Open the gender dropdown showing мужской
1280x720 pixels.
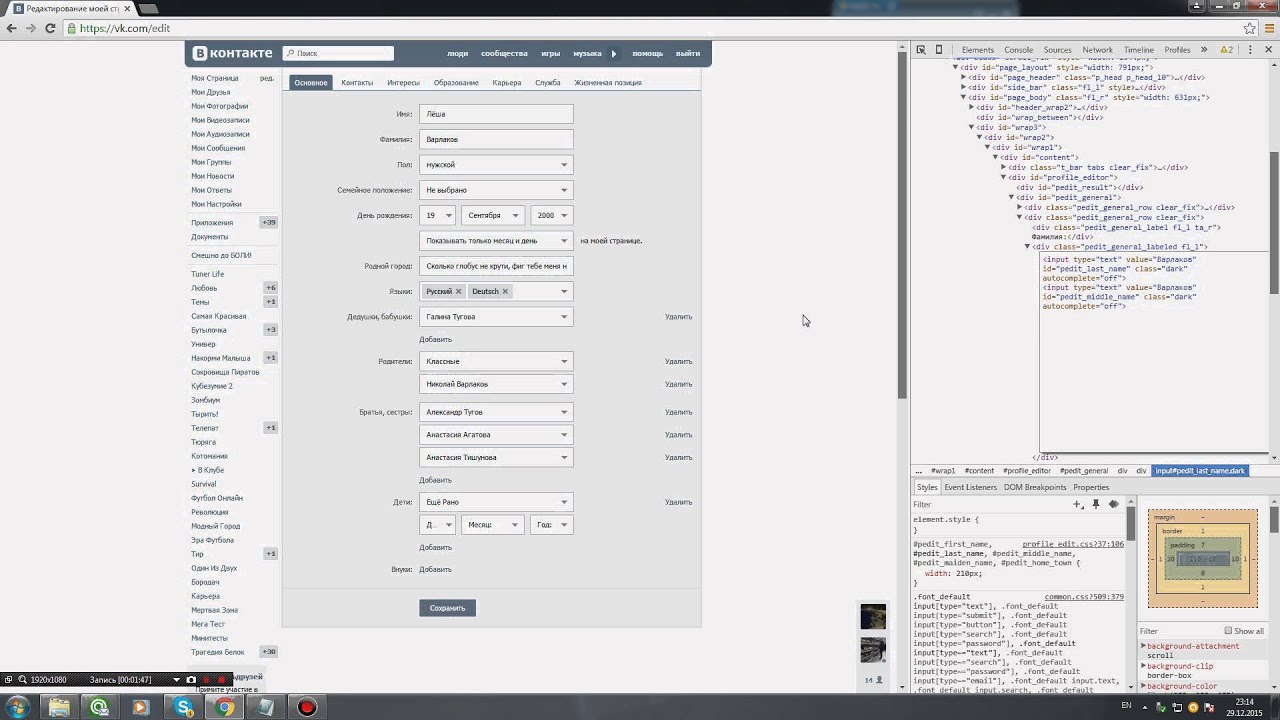[x=496, y=165]
